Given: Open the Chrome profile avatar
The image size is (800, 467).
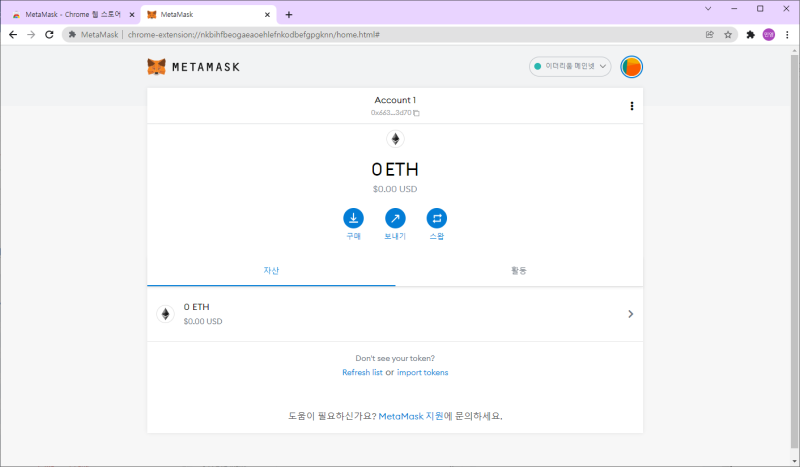Looking at the screenshot, I should coord(768,35).
